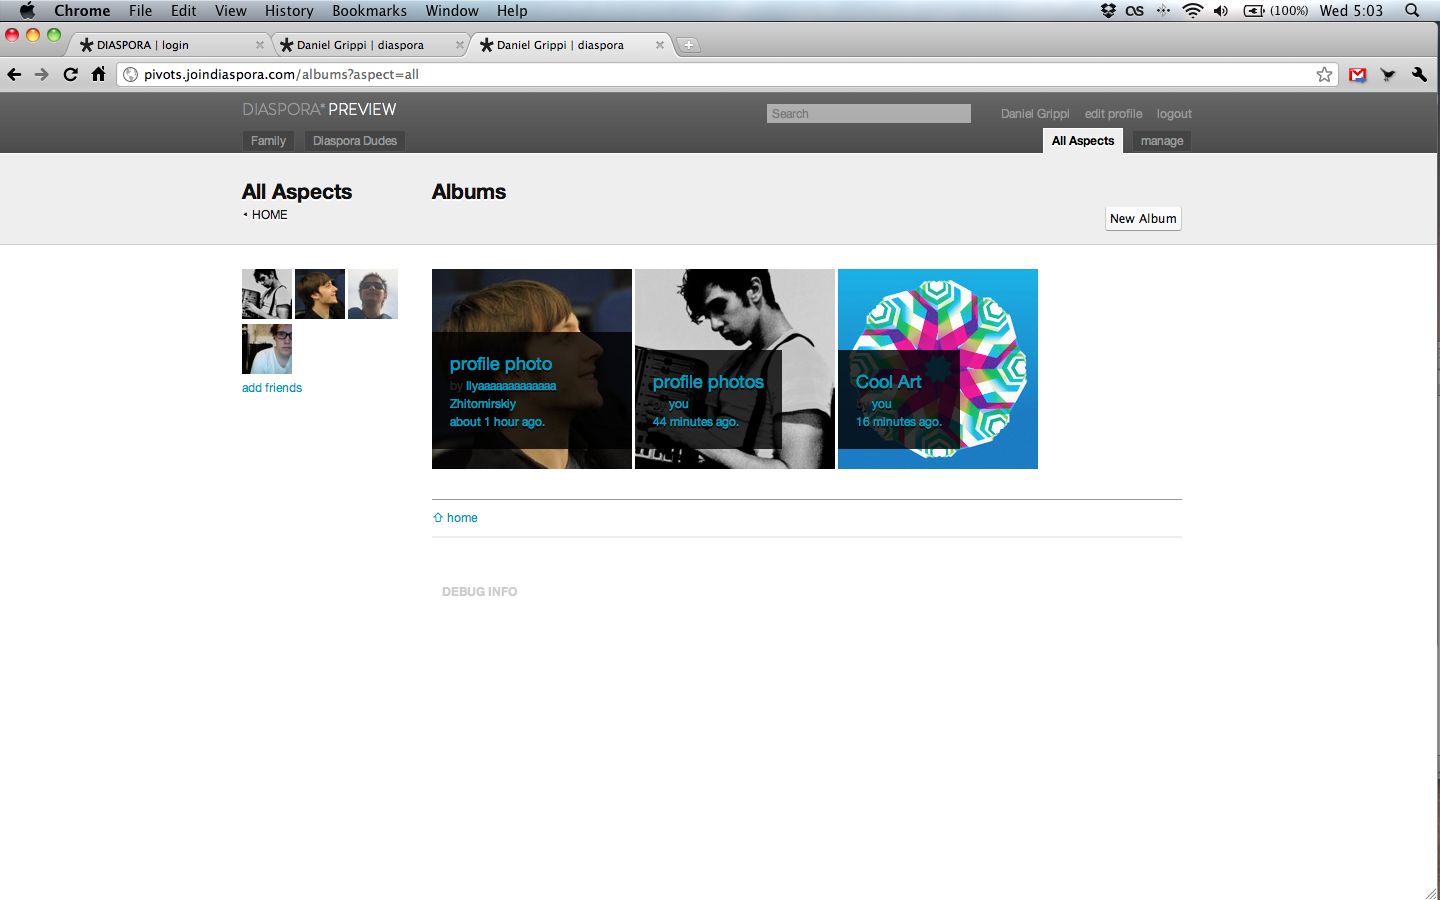Viewport: 1440px width, 900px height.
Task: Open Spotlight search in the menu bar
Action: coord(1412,11)
